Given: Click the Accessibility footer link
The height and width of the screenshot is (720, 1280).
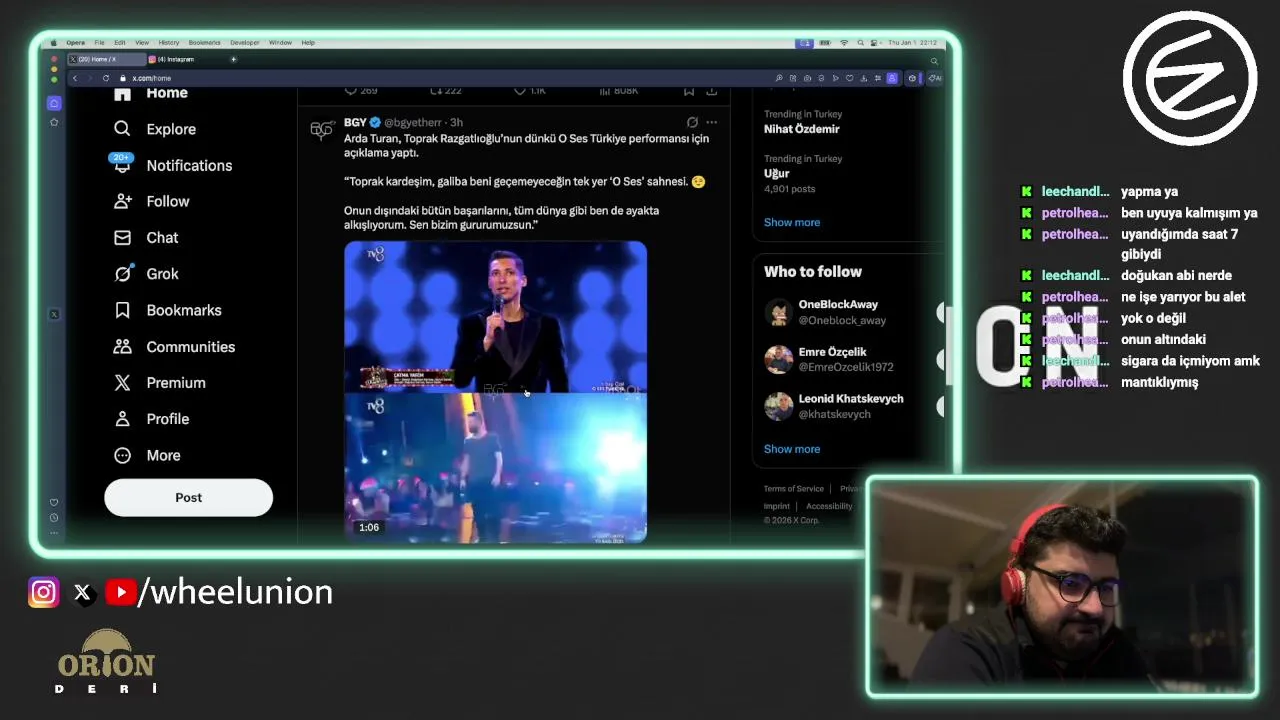Looking at the screenshot, I should [829, 506].
